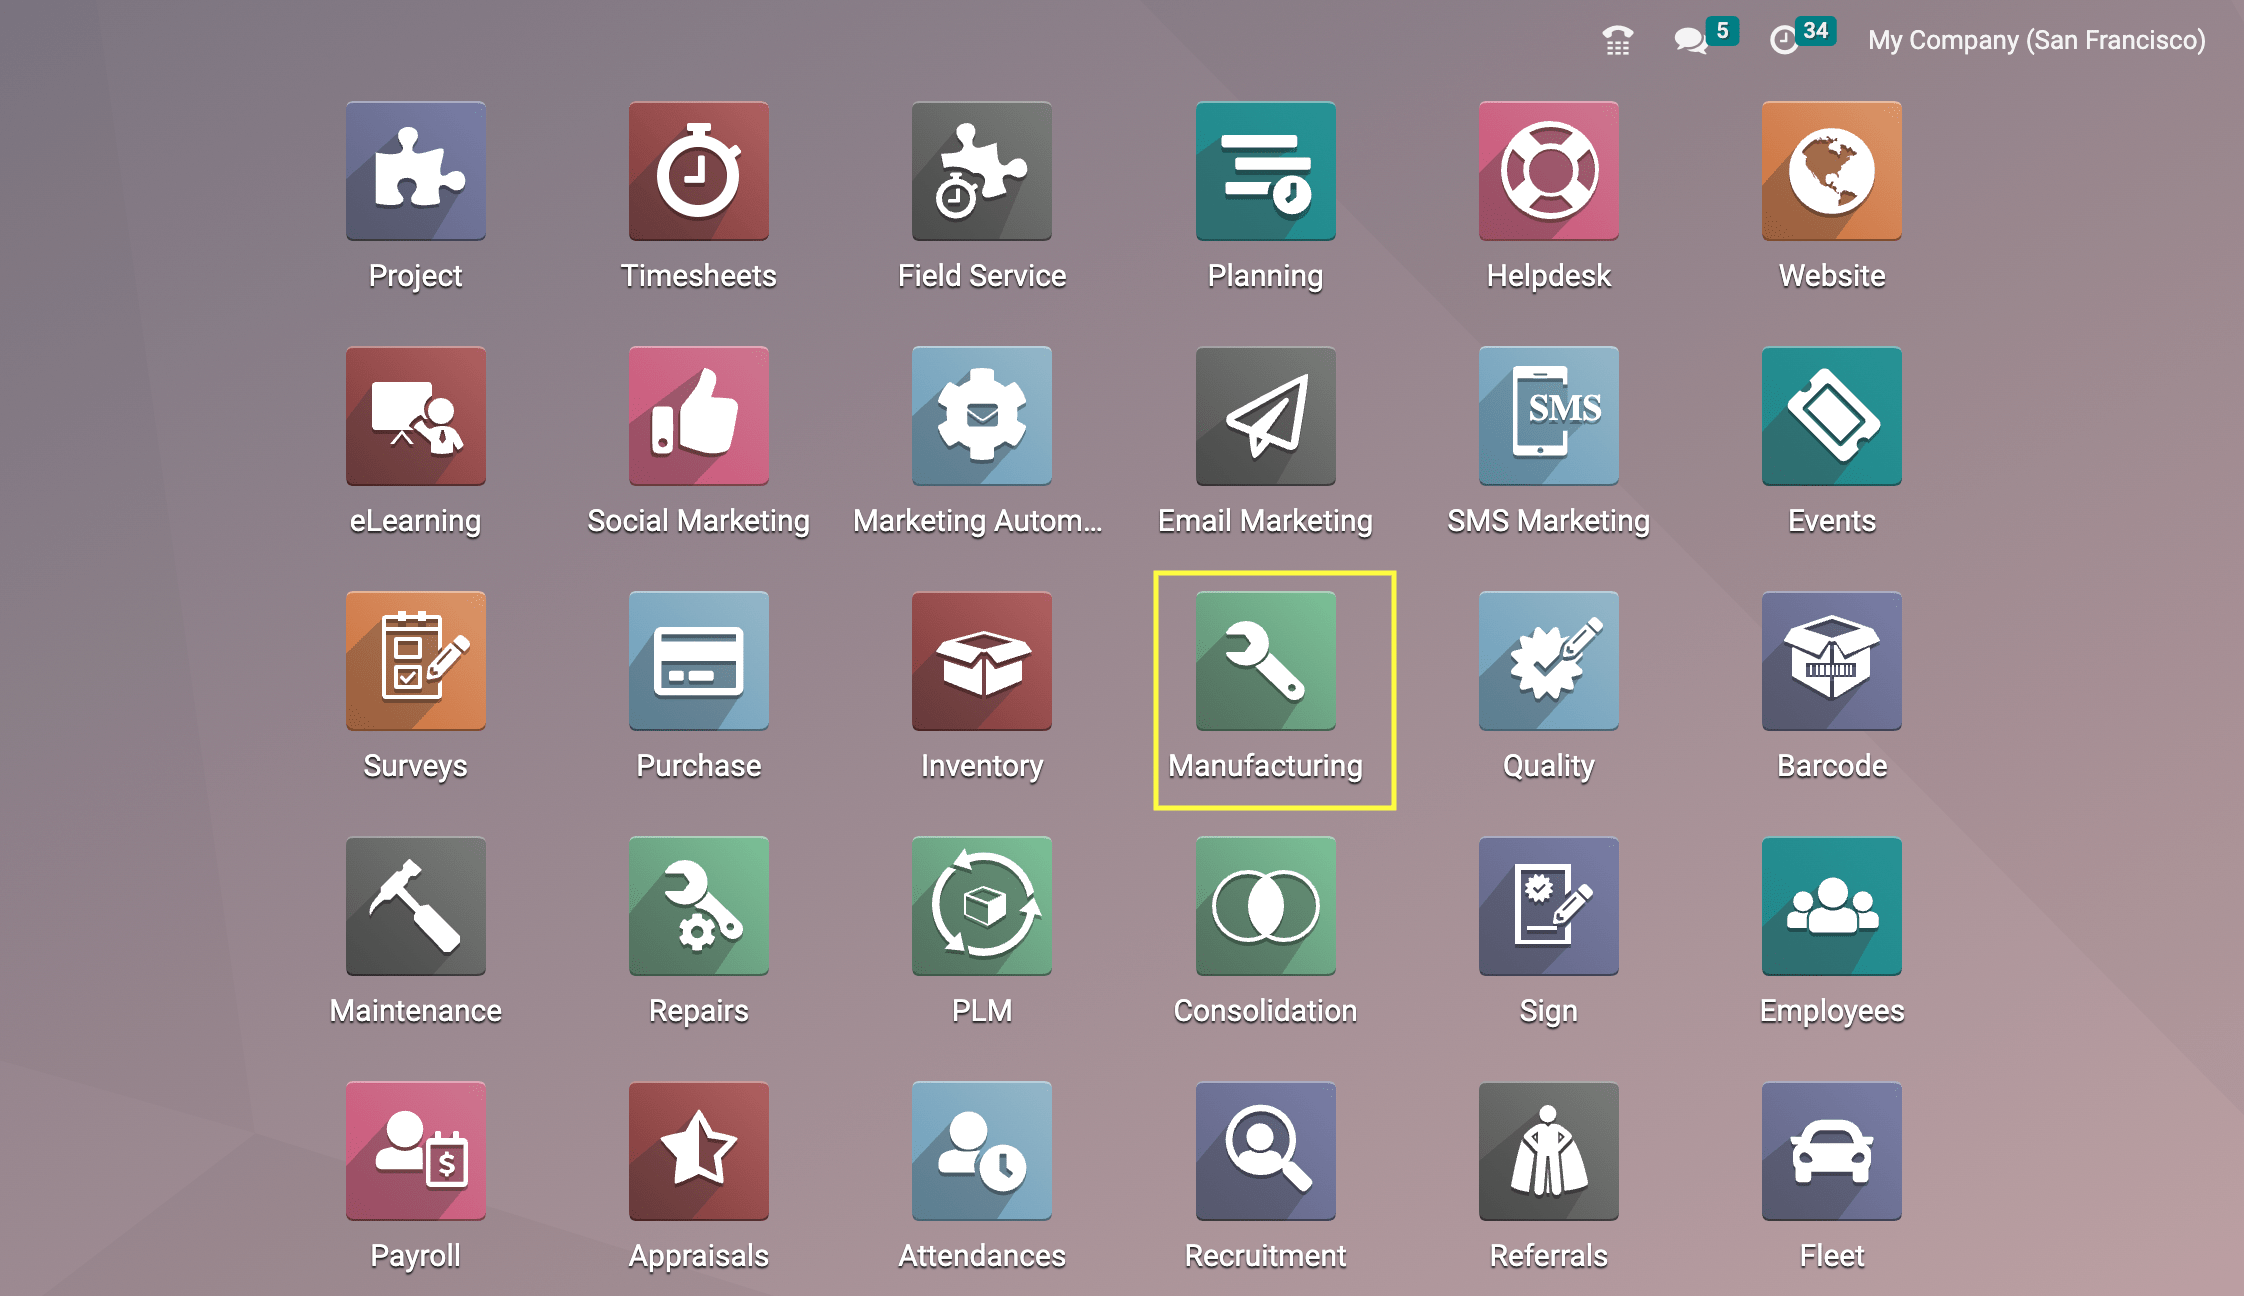Open the Planning app
The width and height of the screenshot is (2244, 1296).
point(1265,171)
